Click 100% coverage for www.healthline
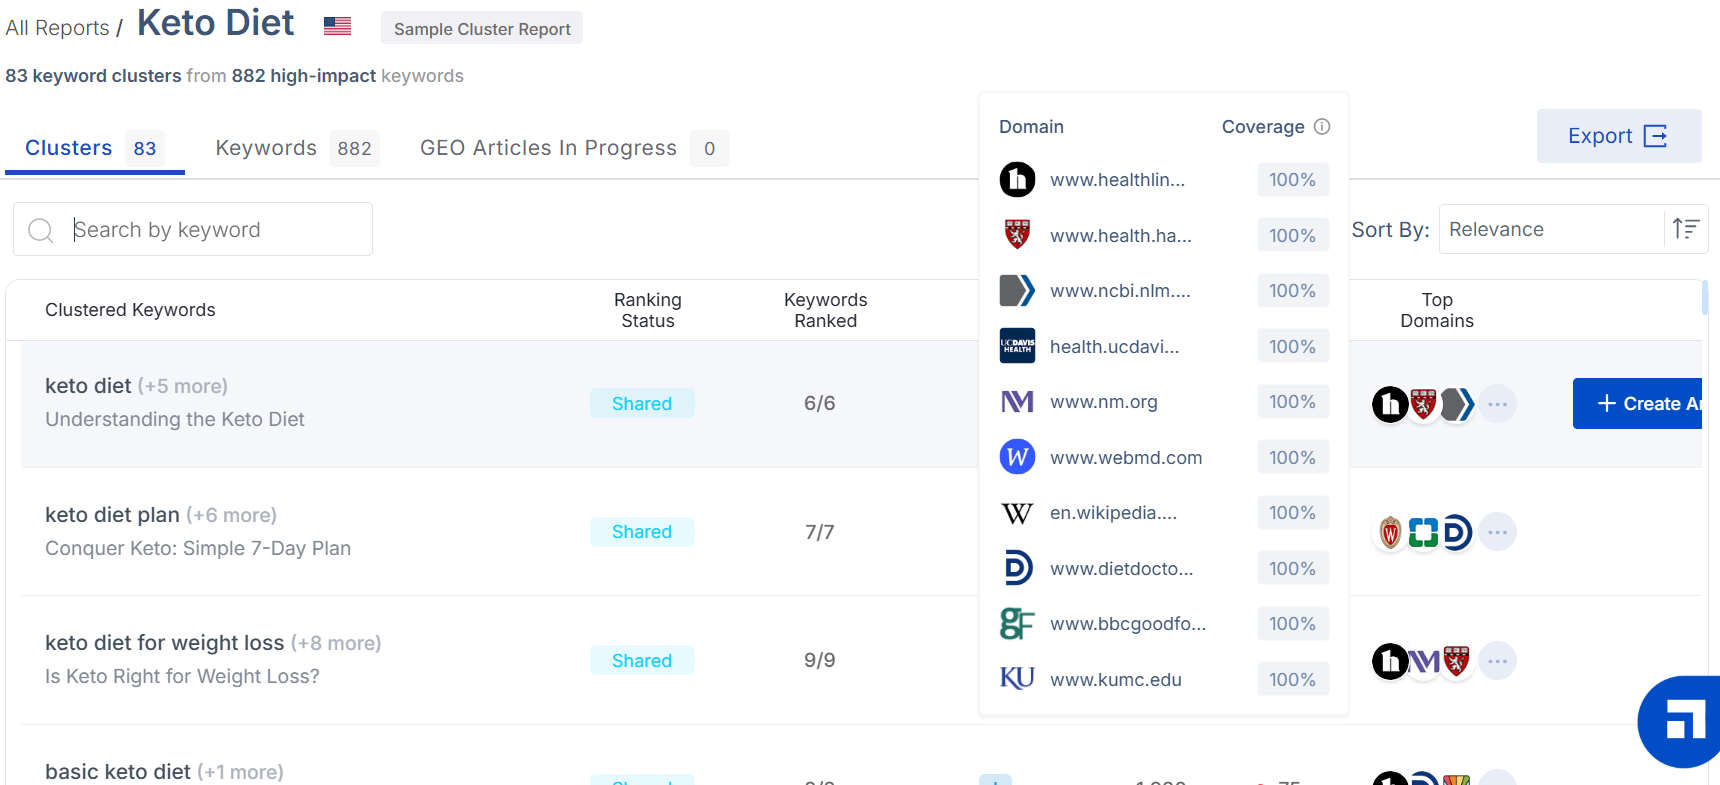The image size is (1720, 785). (x=1293, y=180)
